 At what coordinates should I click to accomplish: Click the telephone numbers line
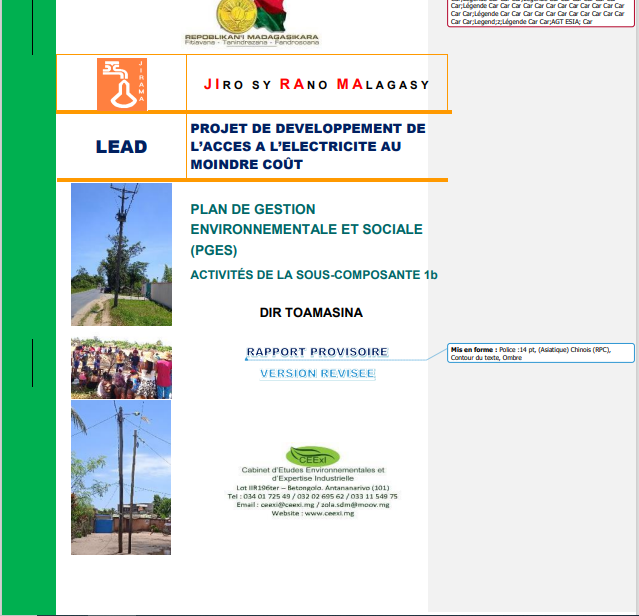313,496
